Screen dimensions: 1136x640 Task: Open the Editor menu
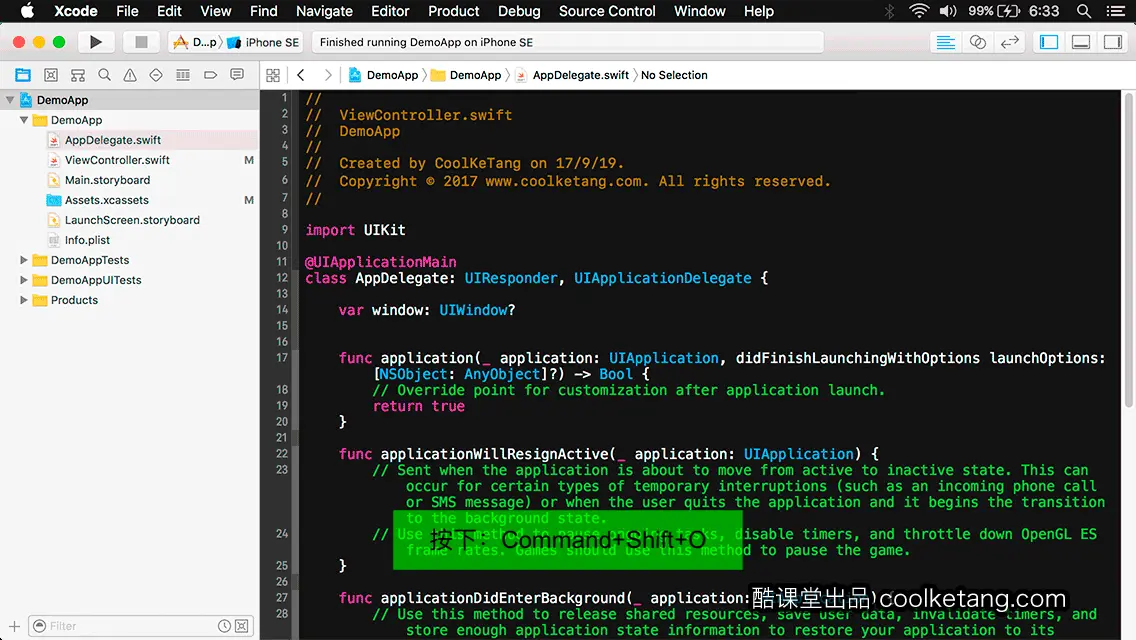click(390, 11)
